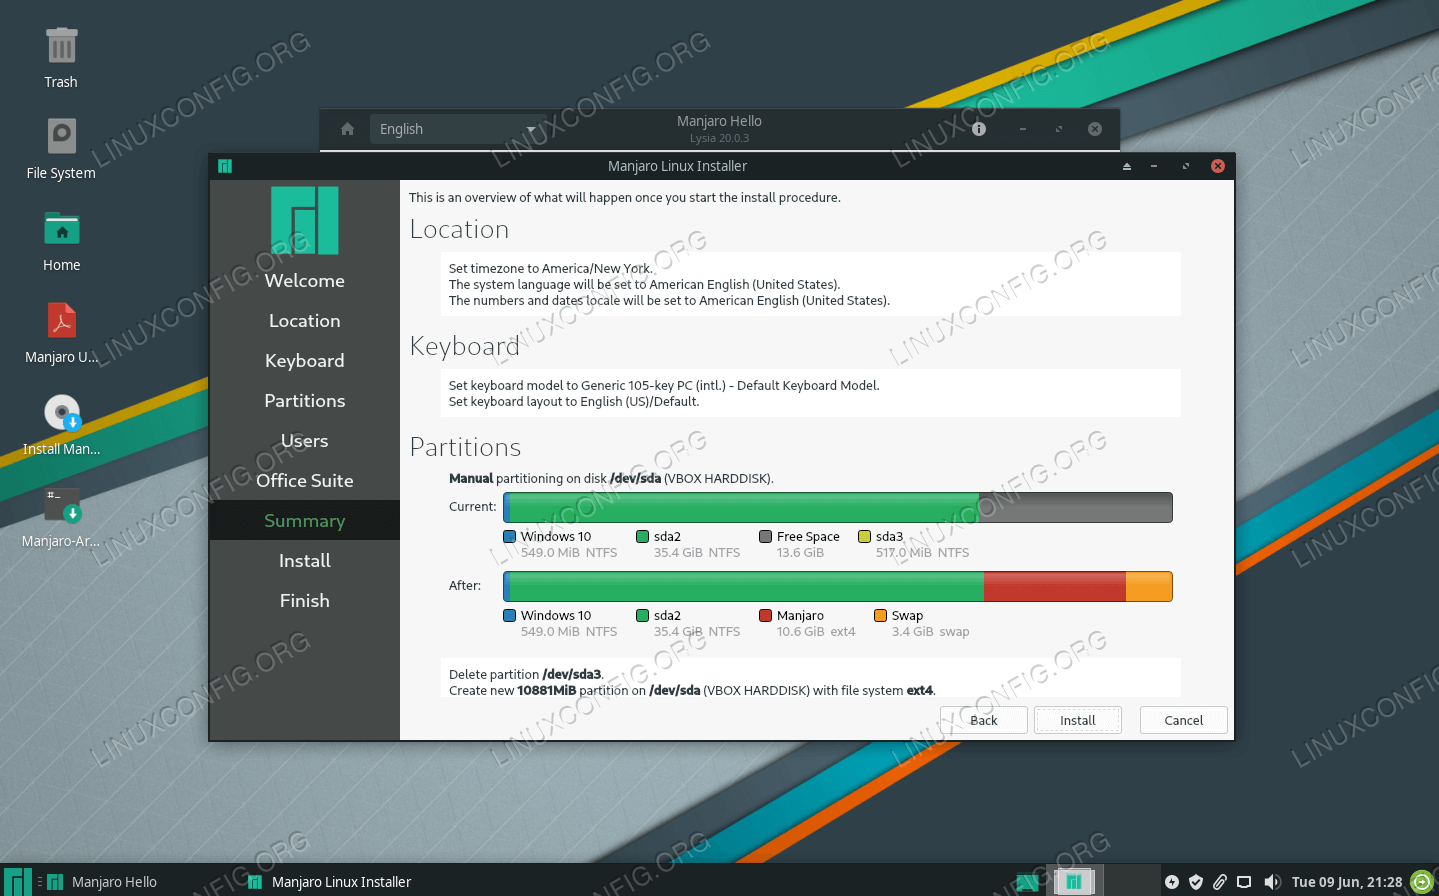Click the shield update tray icon
The height and width of the screenshot is (896, 1439).
pyautogui.click(x=1196, y=882)
